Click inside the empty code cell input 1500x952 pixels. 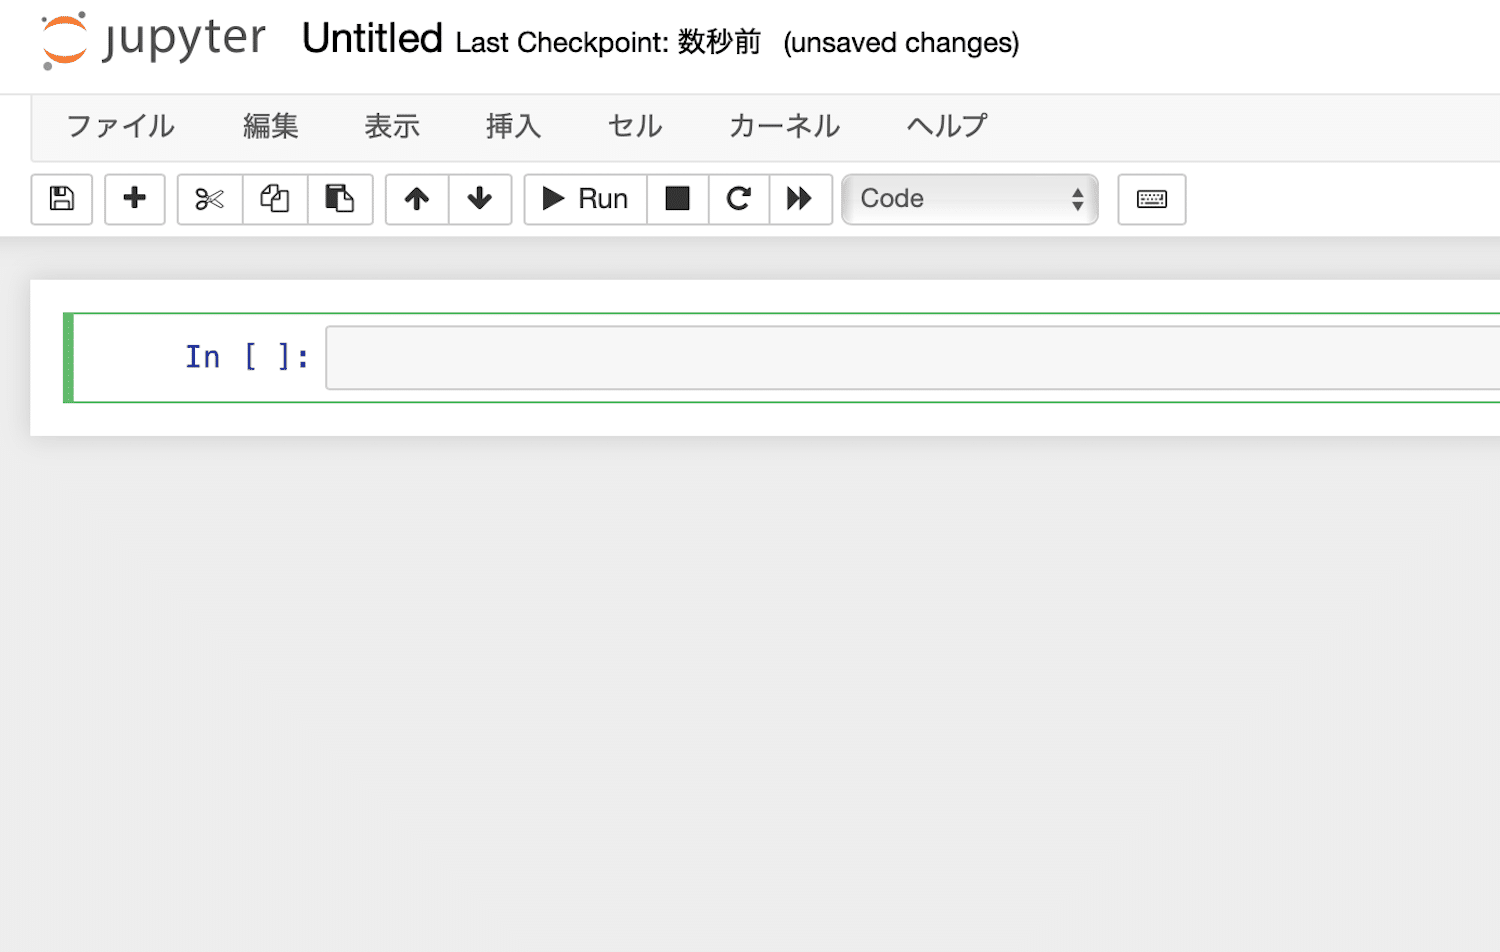912,358
